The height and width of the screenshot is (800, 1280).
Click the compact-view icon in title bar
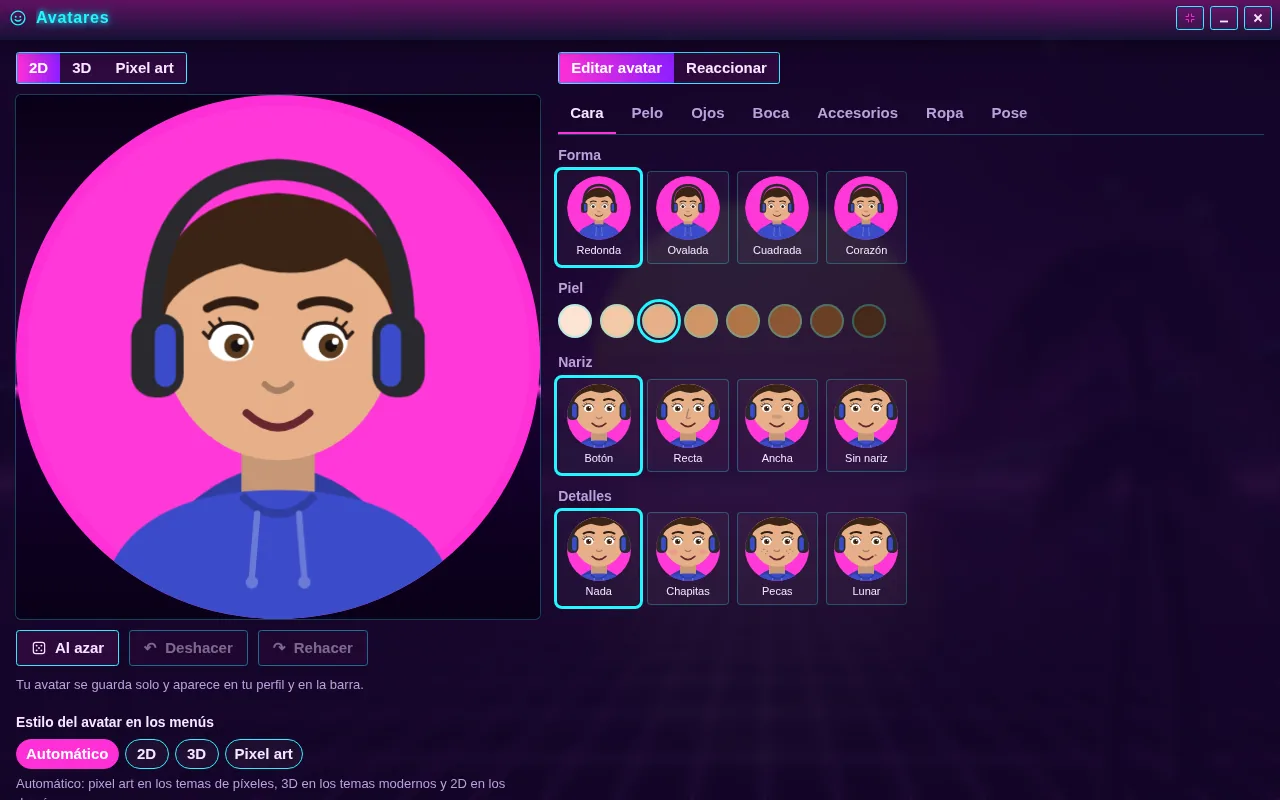(x=1190, y=18)
